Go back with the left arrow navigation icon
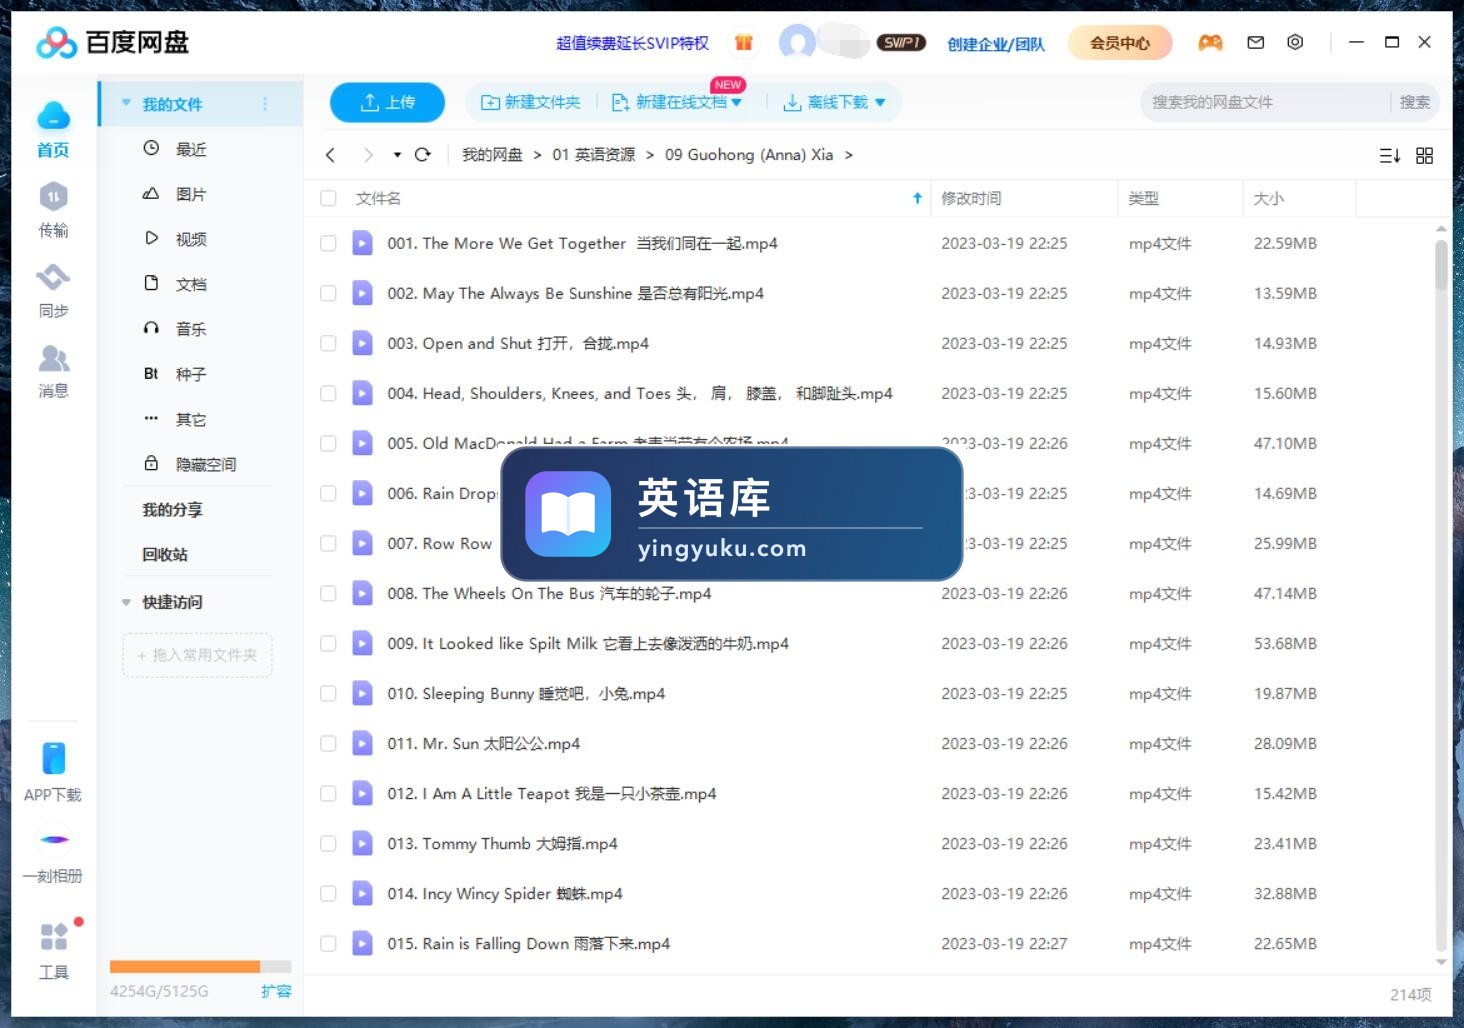Screen dimensions: 1464x1028 [331, 155]
